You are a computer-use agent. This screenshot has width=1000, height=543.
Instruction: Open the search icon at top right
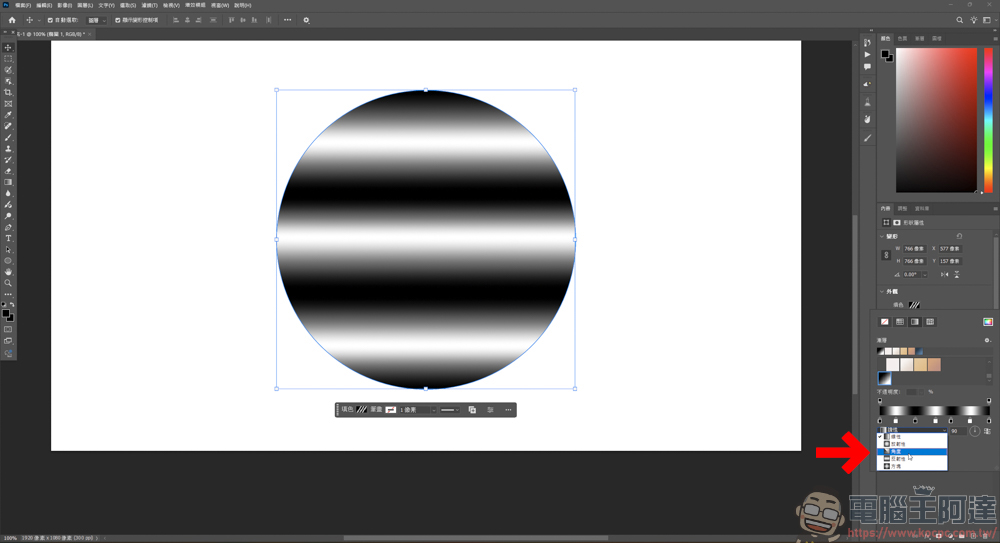[x=959, y=20]
